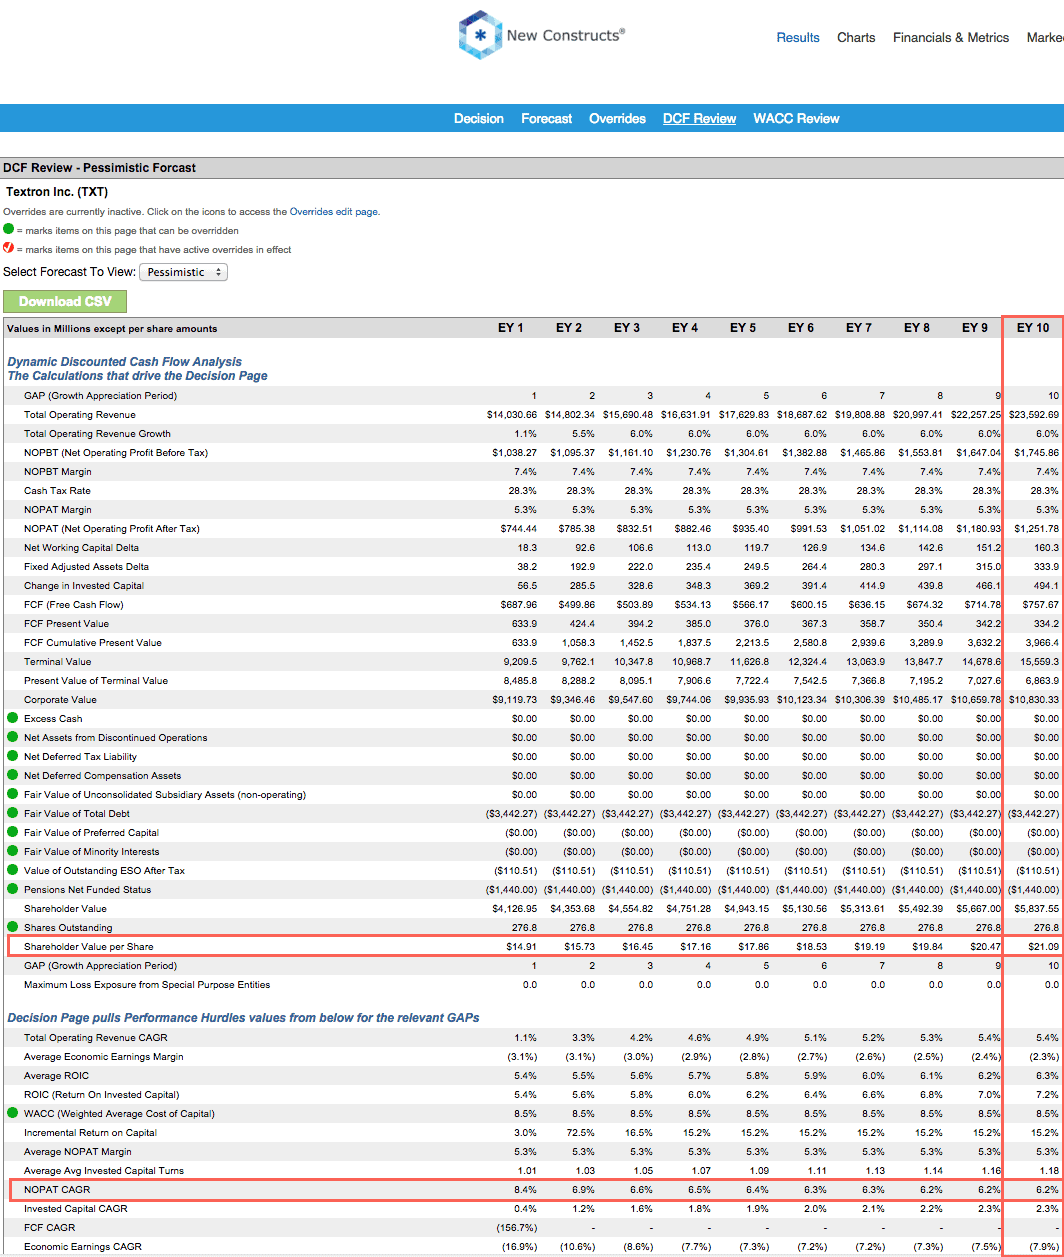The width and height of the screenshot is (1064, 1257).
Task: Click the Total Operating Revenue row label
Action: (80, 414)
